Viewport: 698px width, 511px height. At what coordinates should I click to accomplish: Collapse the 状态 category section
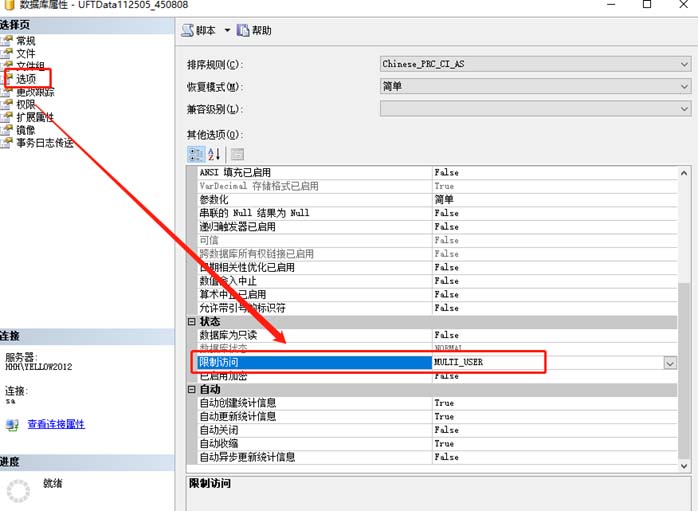(192, 322)
